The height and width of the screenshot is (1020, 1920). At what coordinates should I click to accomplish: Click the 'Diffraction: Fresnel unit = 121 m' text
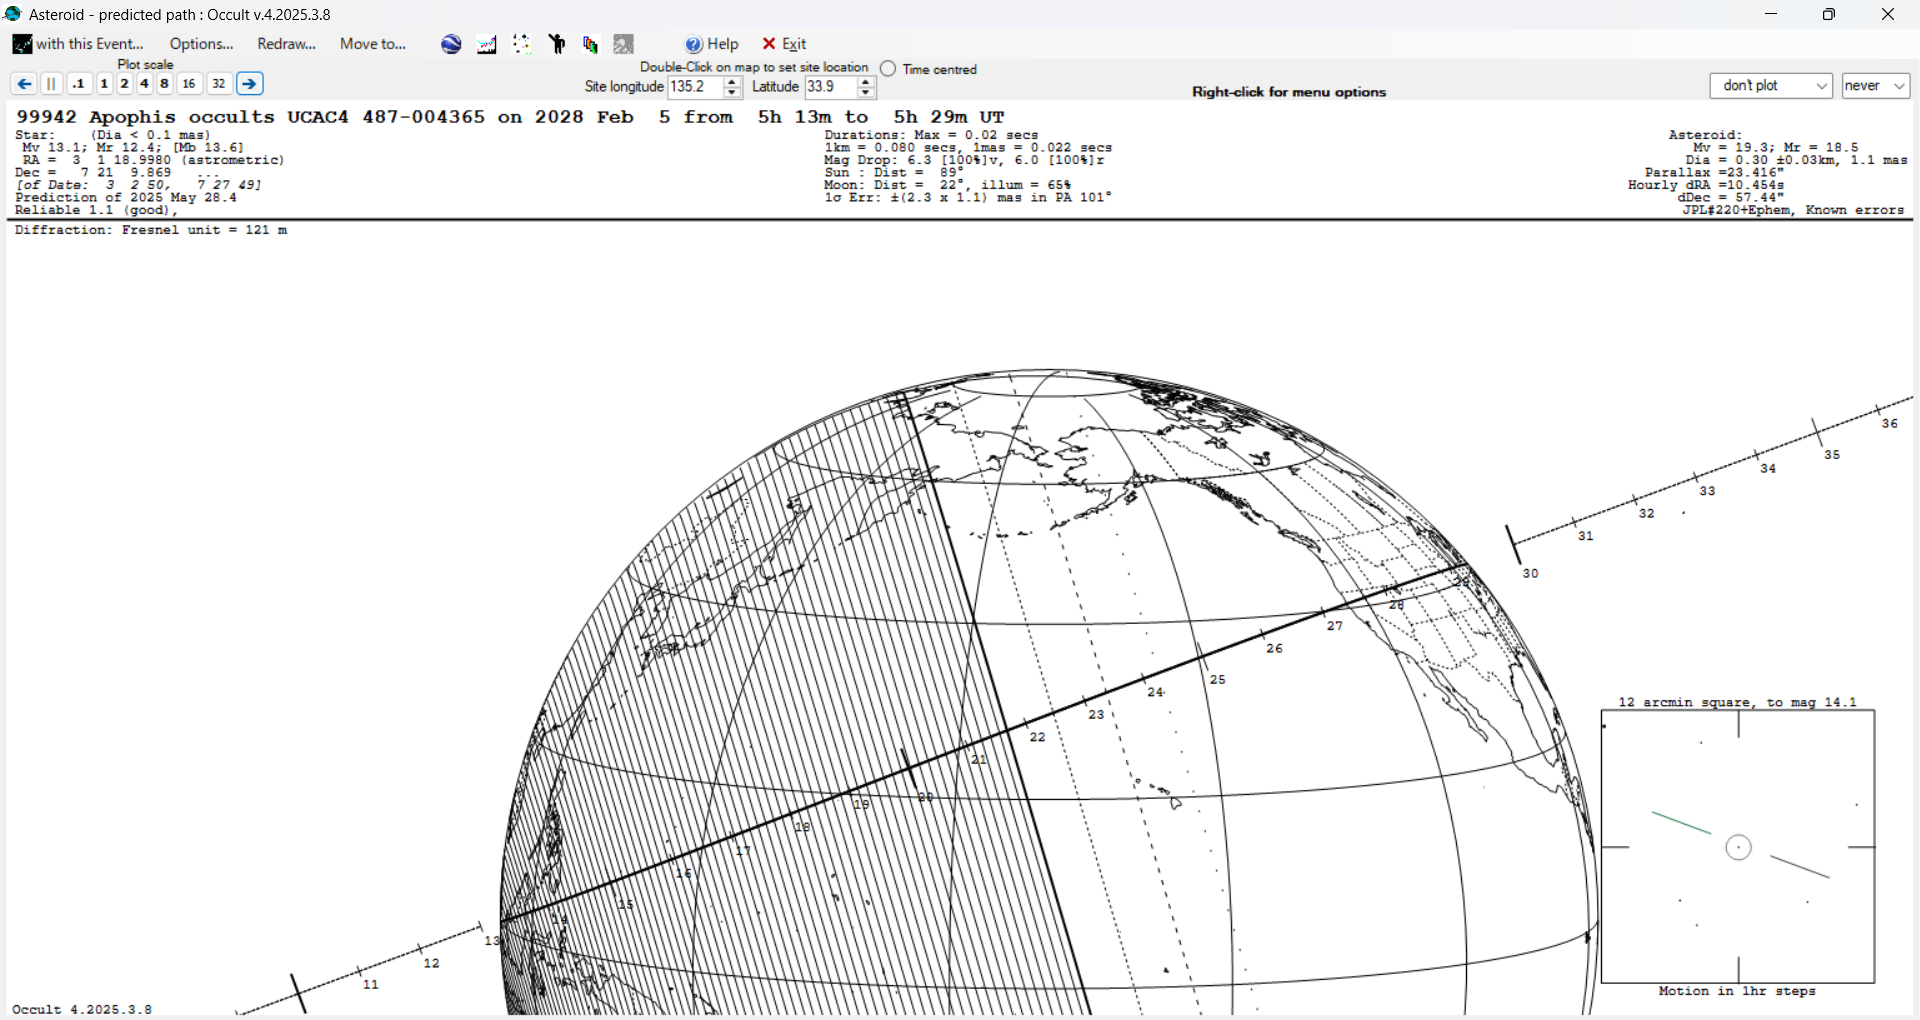[x=151, y=230]
